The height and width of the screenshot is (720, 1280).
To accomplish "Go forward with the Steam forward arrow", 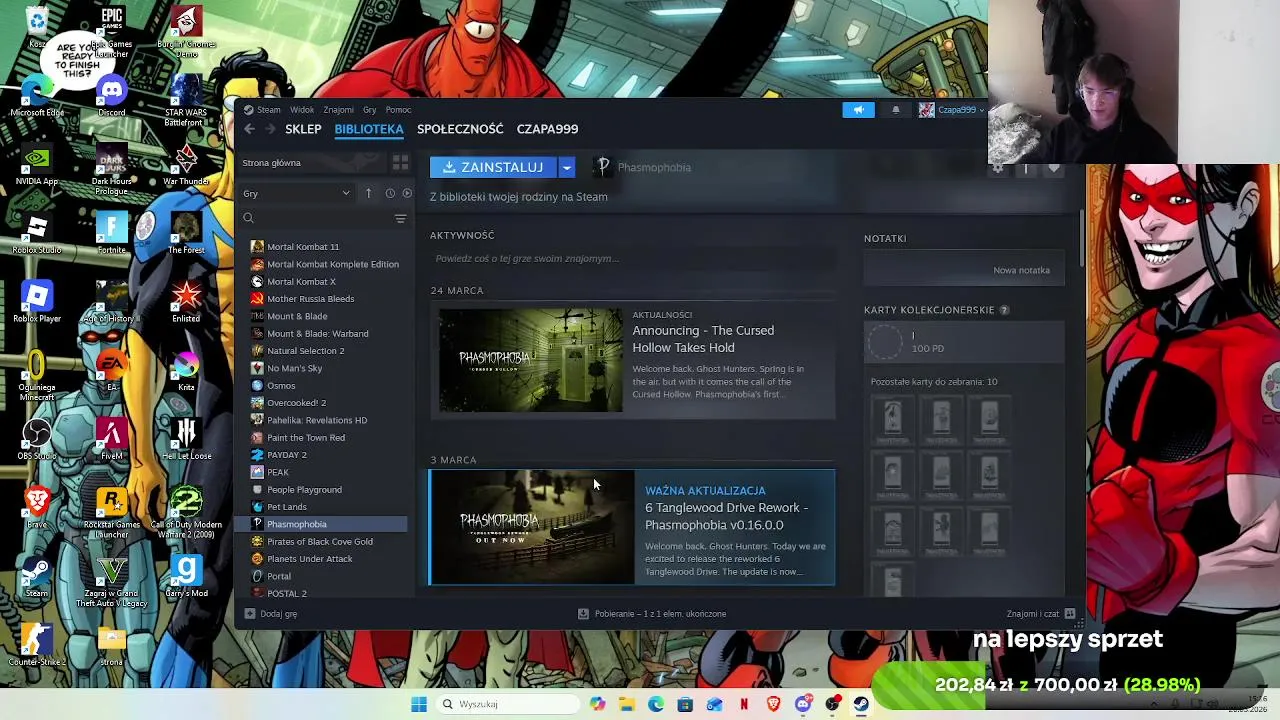I will [270, 129].
